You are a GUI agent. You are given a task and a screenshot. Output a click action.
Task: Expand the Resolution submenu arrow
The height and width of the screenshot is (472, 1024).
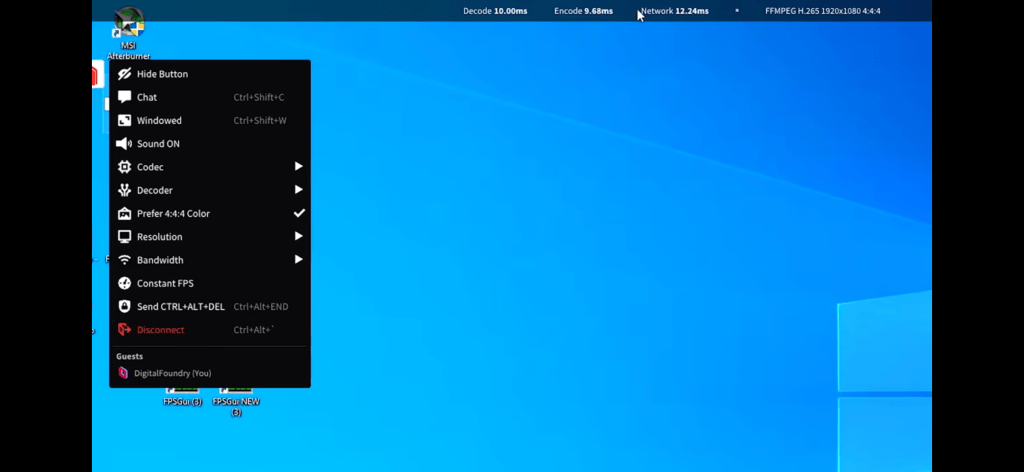click(298, 236)
